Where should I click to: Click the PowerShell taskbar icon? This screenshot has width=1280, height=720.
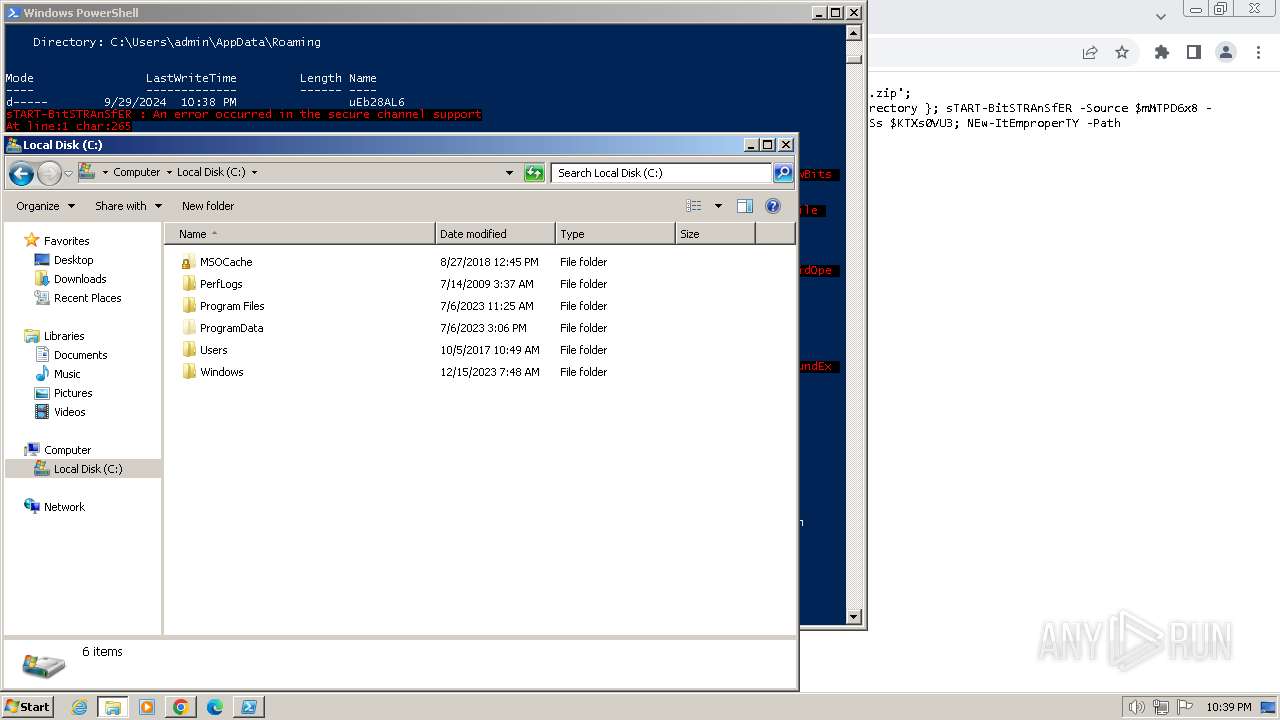pos(248,707)
